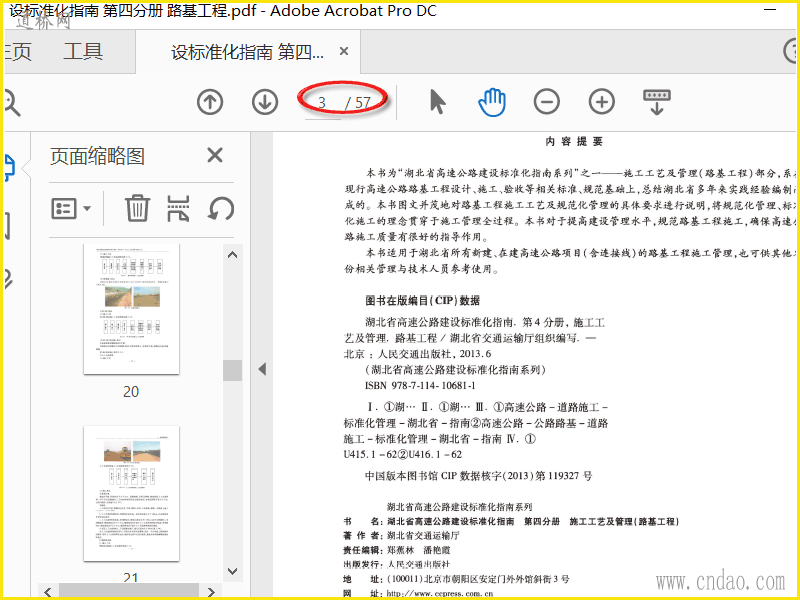The width and height of the screenshot is (800, 600).
Task: Click the insert pages icon in thumbnails panel
Action: [x=179, y=208]
